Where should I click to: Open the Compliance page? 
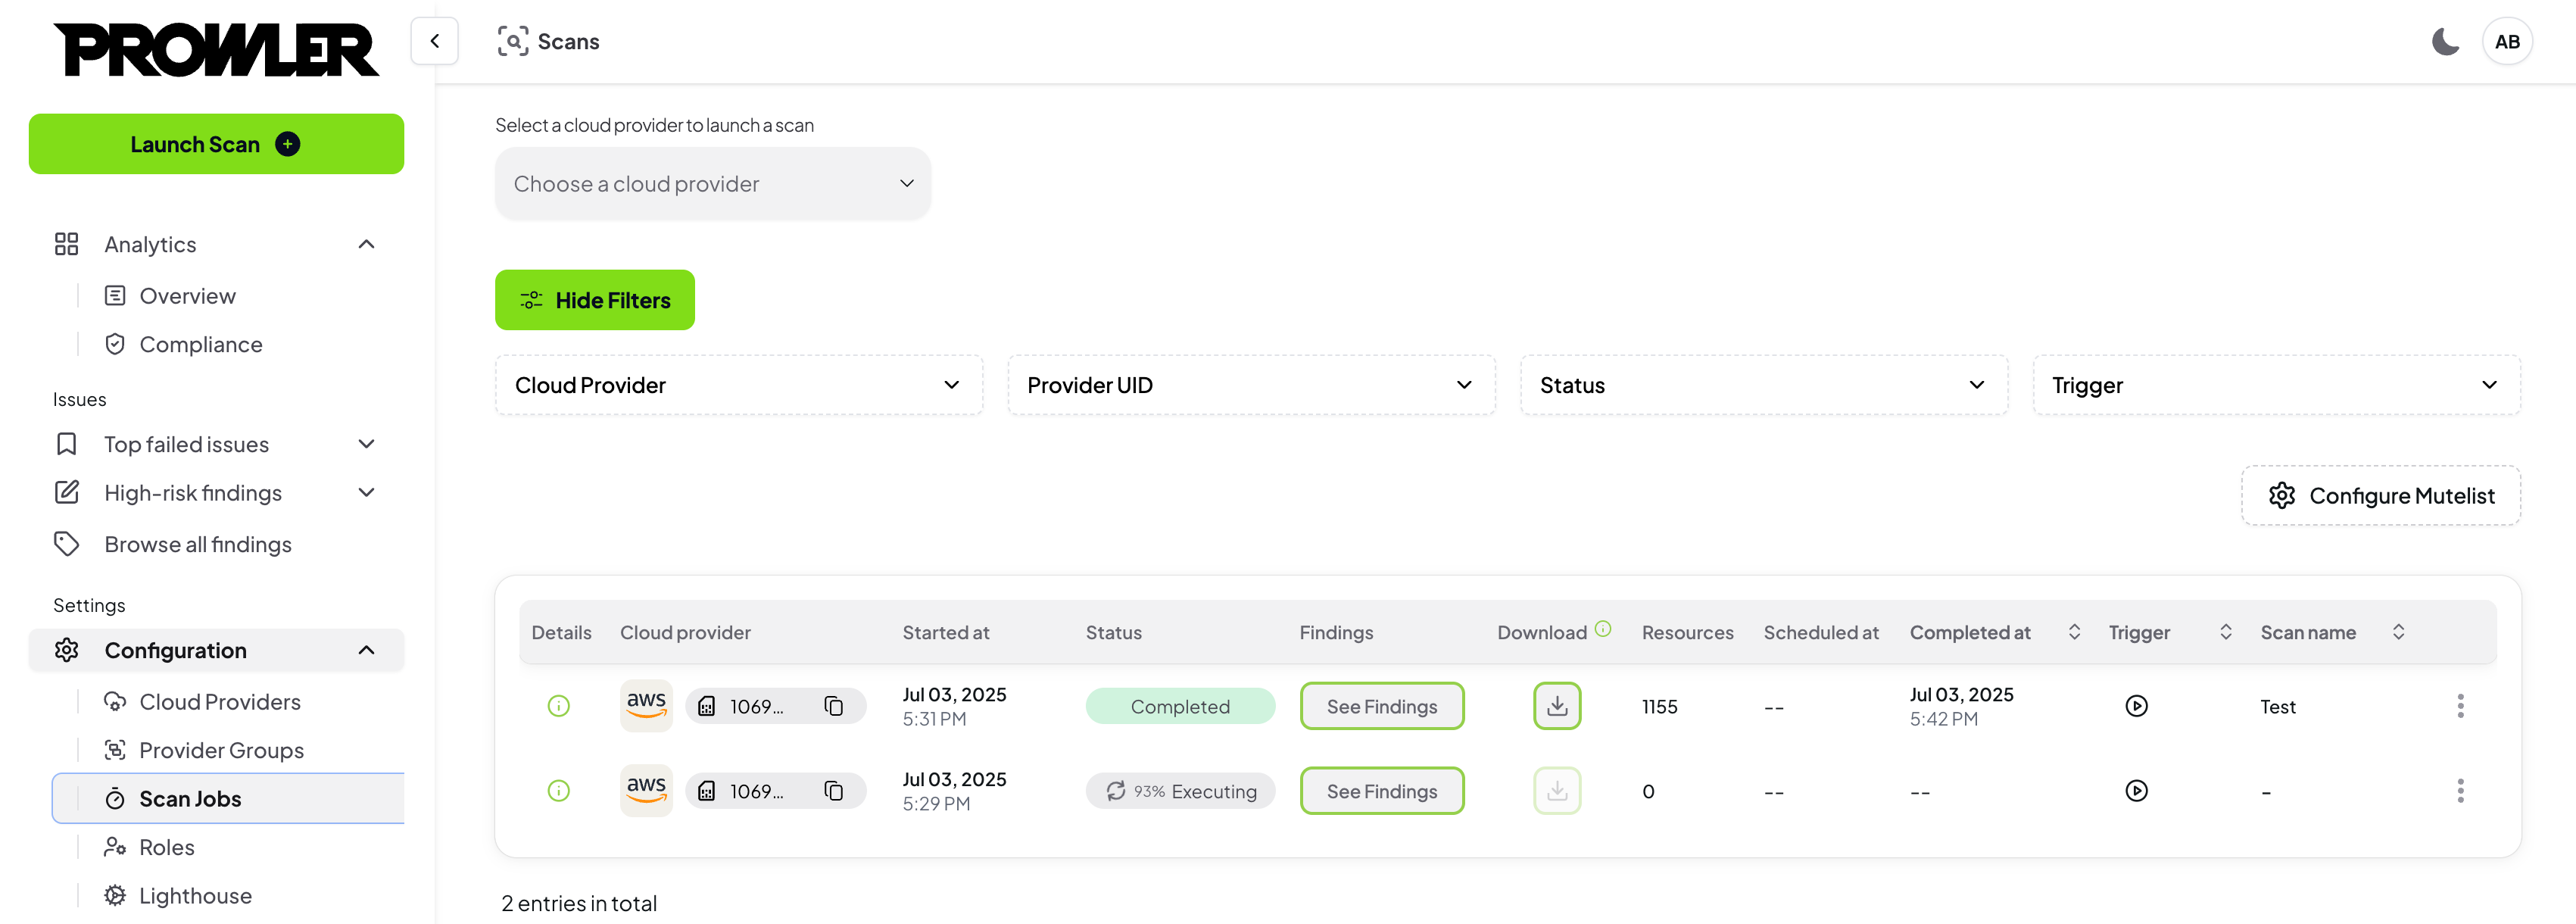coord(200,344)
